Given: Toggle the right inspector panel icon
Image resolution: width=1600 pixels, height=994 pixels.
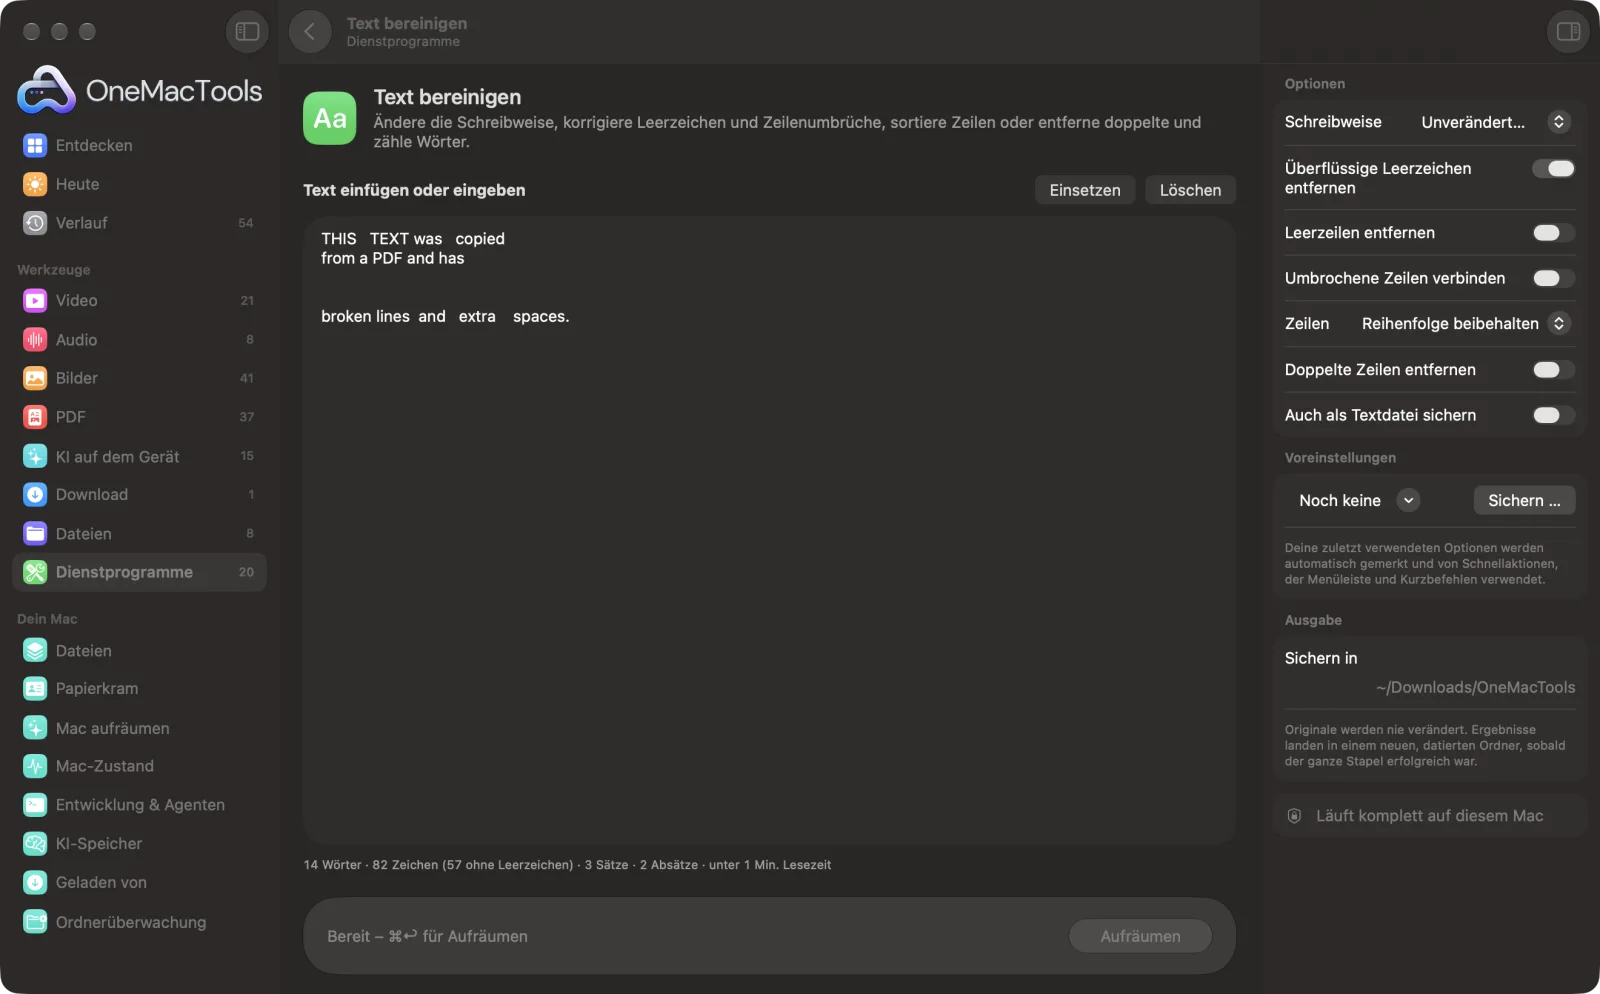Looking at the screenshot, I should pyautogui.click(x=1568, y=32).
